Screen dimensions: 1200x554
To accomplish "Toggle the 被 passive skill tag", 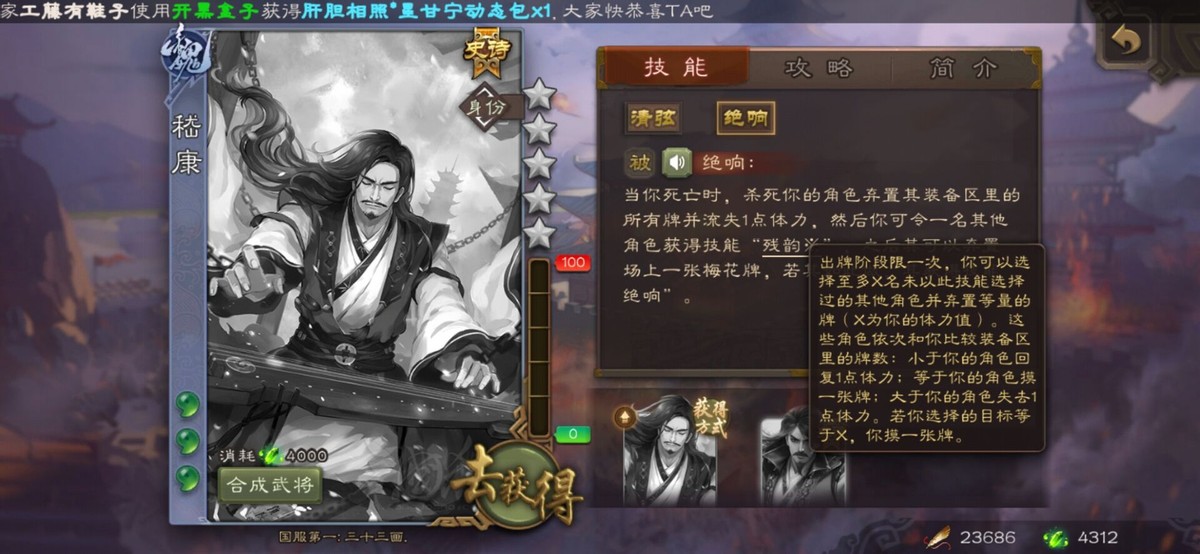I will 640,162.
